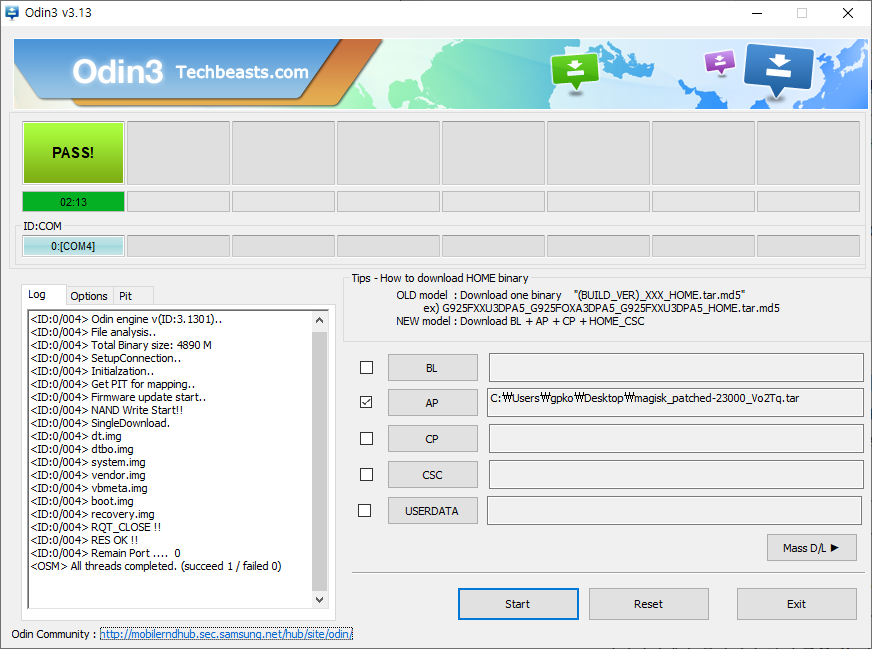Click the BL file button
Viewport: 872px width, 649px height.
pyautogui.click(x=433, y=368)
